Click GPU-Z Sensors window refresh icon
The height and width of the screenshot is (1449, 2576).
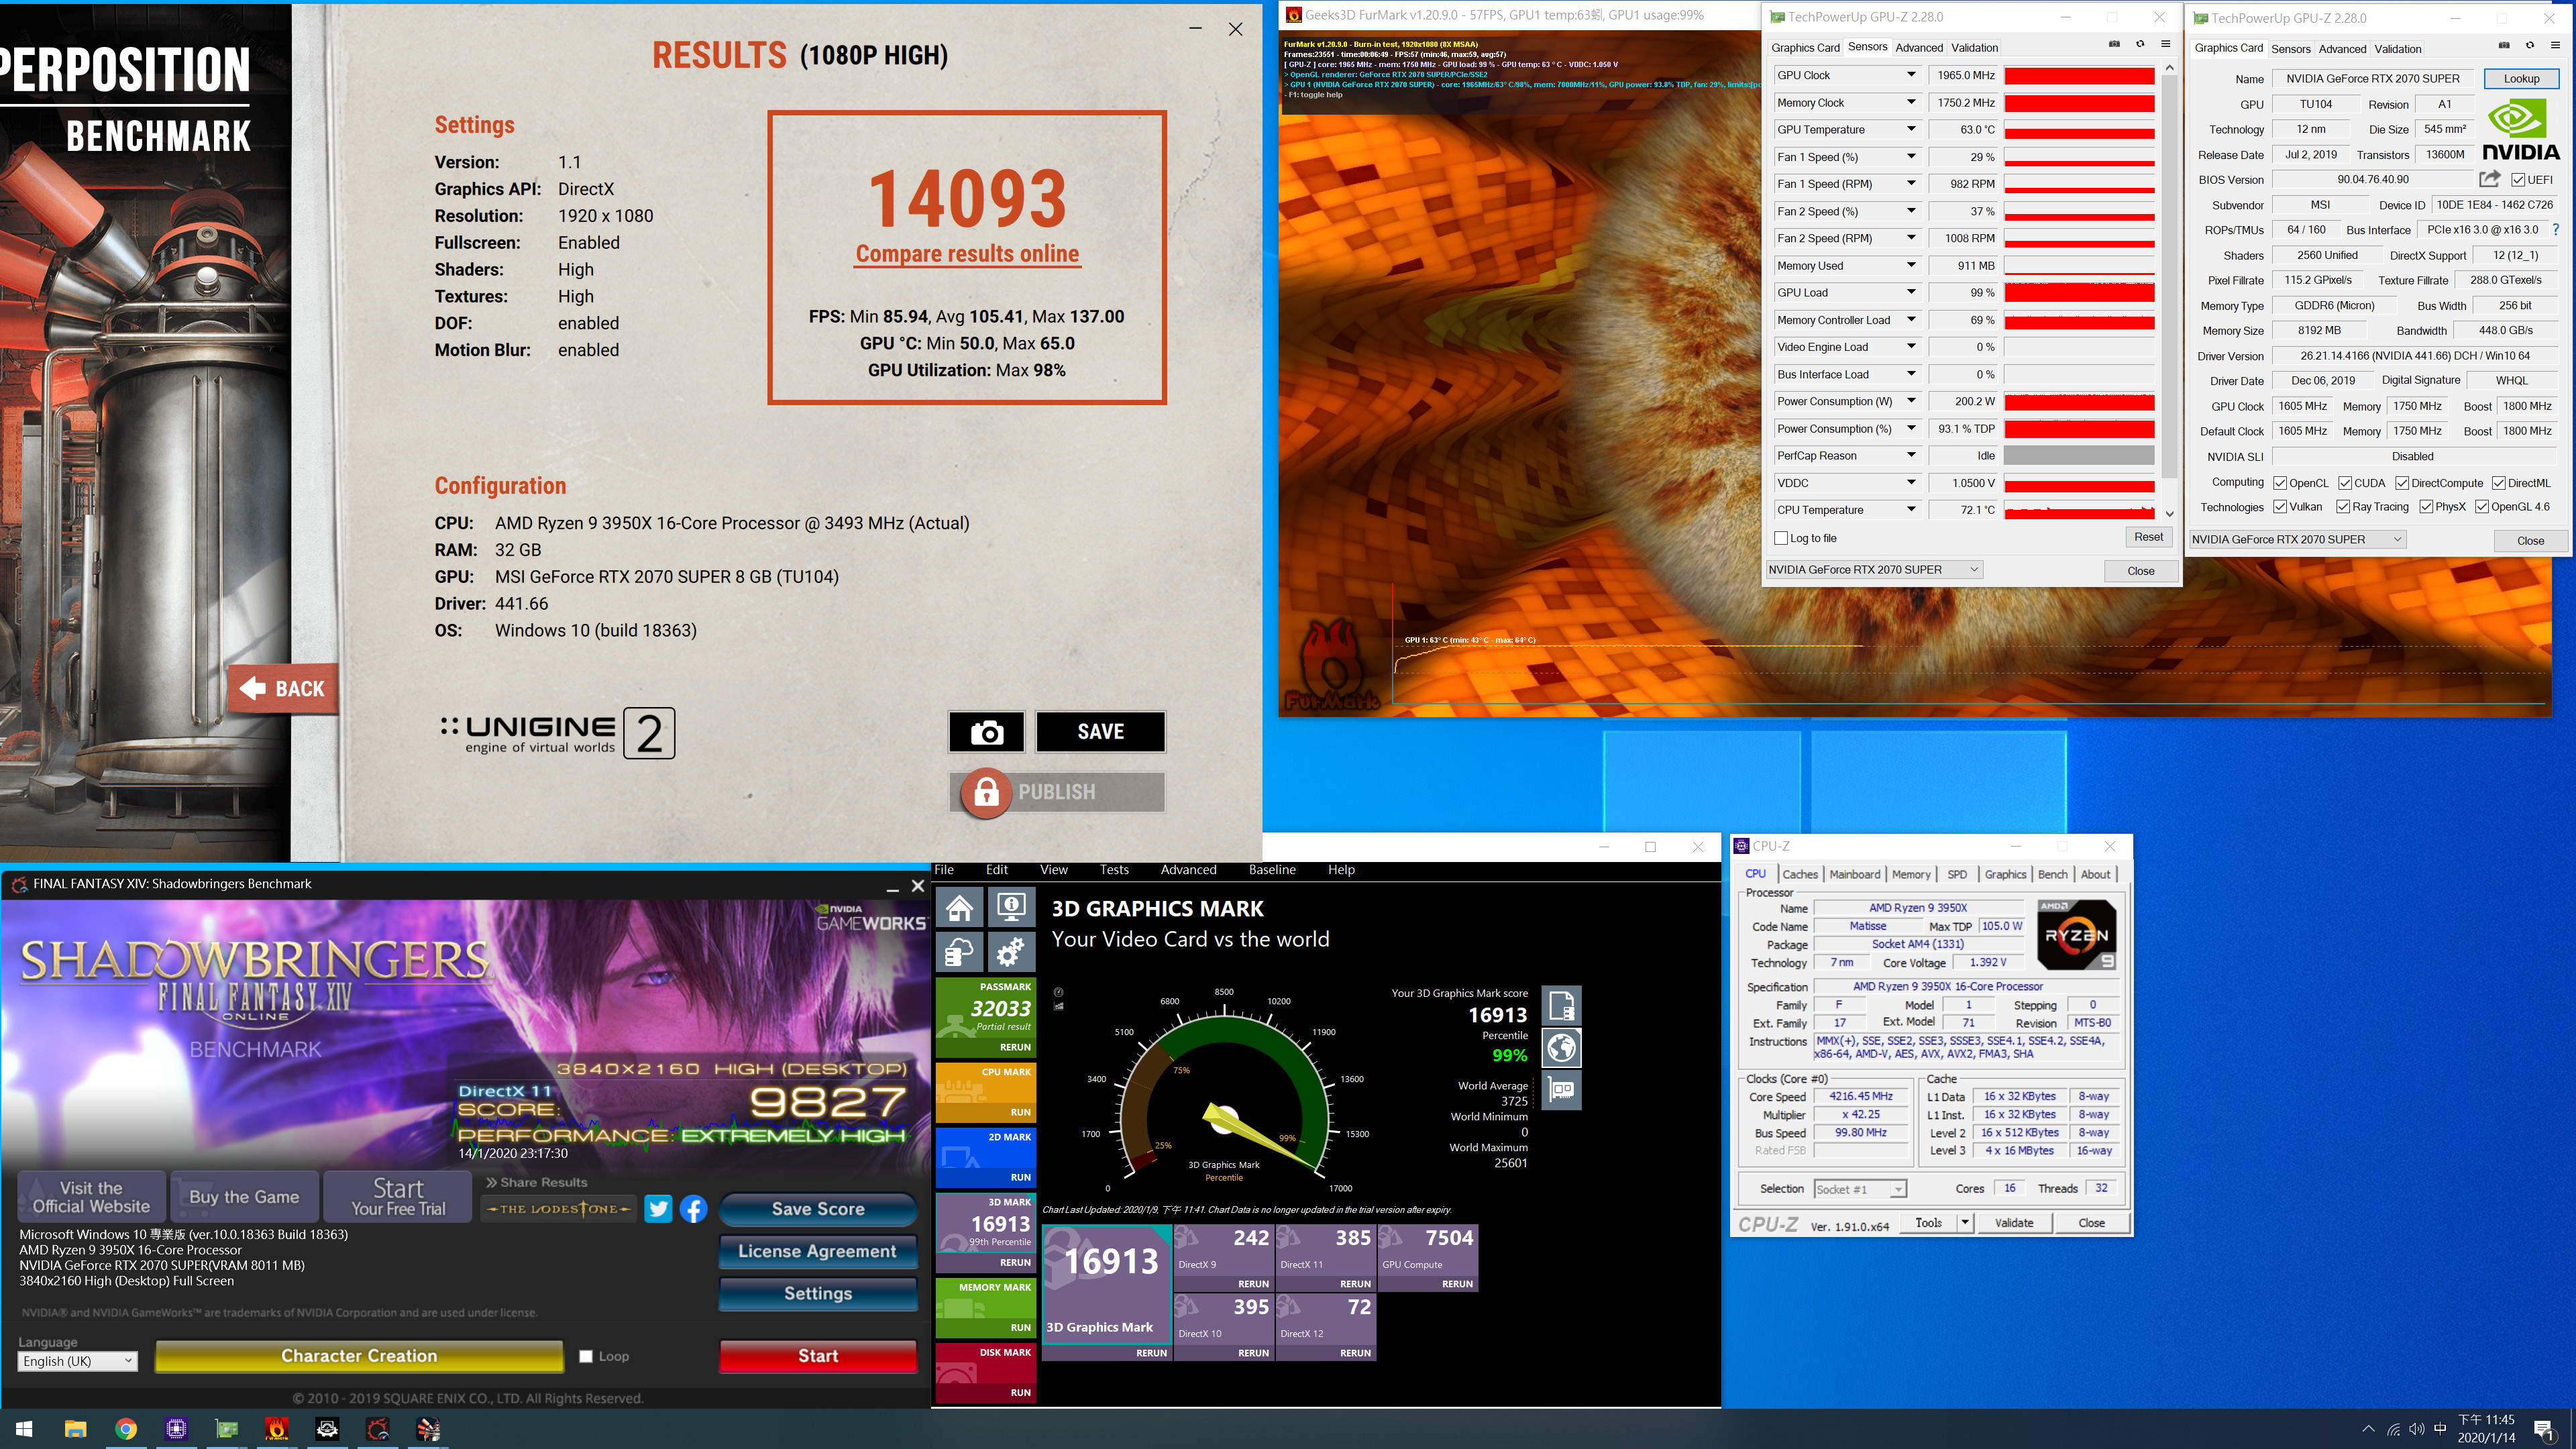(2140, 44)
